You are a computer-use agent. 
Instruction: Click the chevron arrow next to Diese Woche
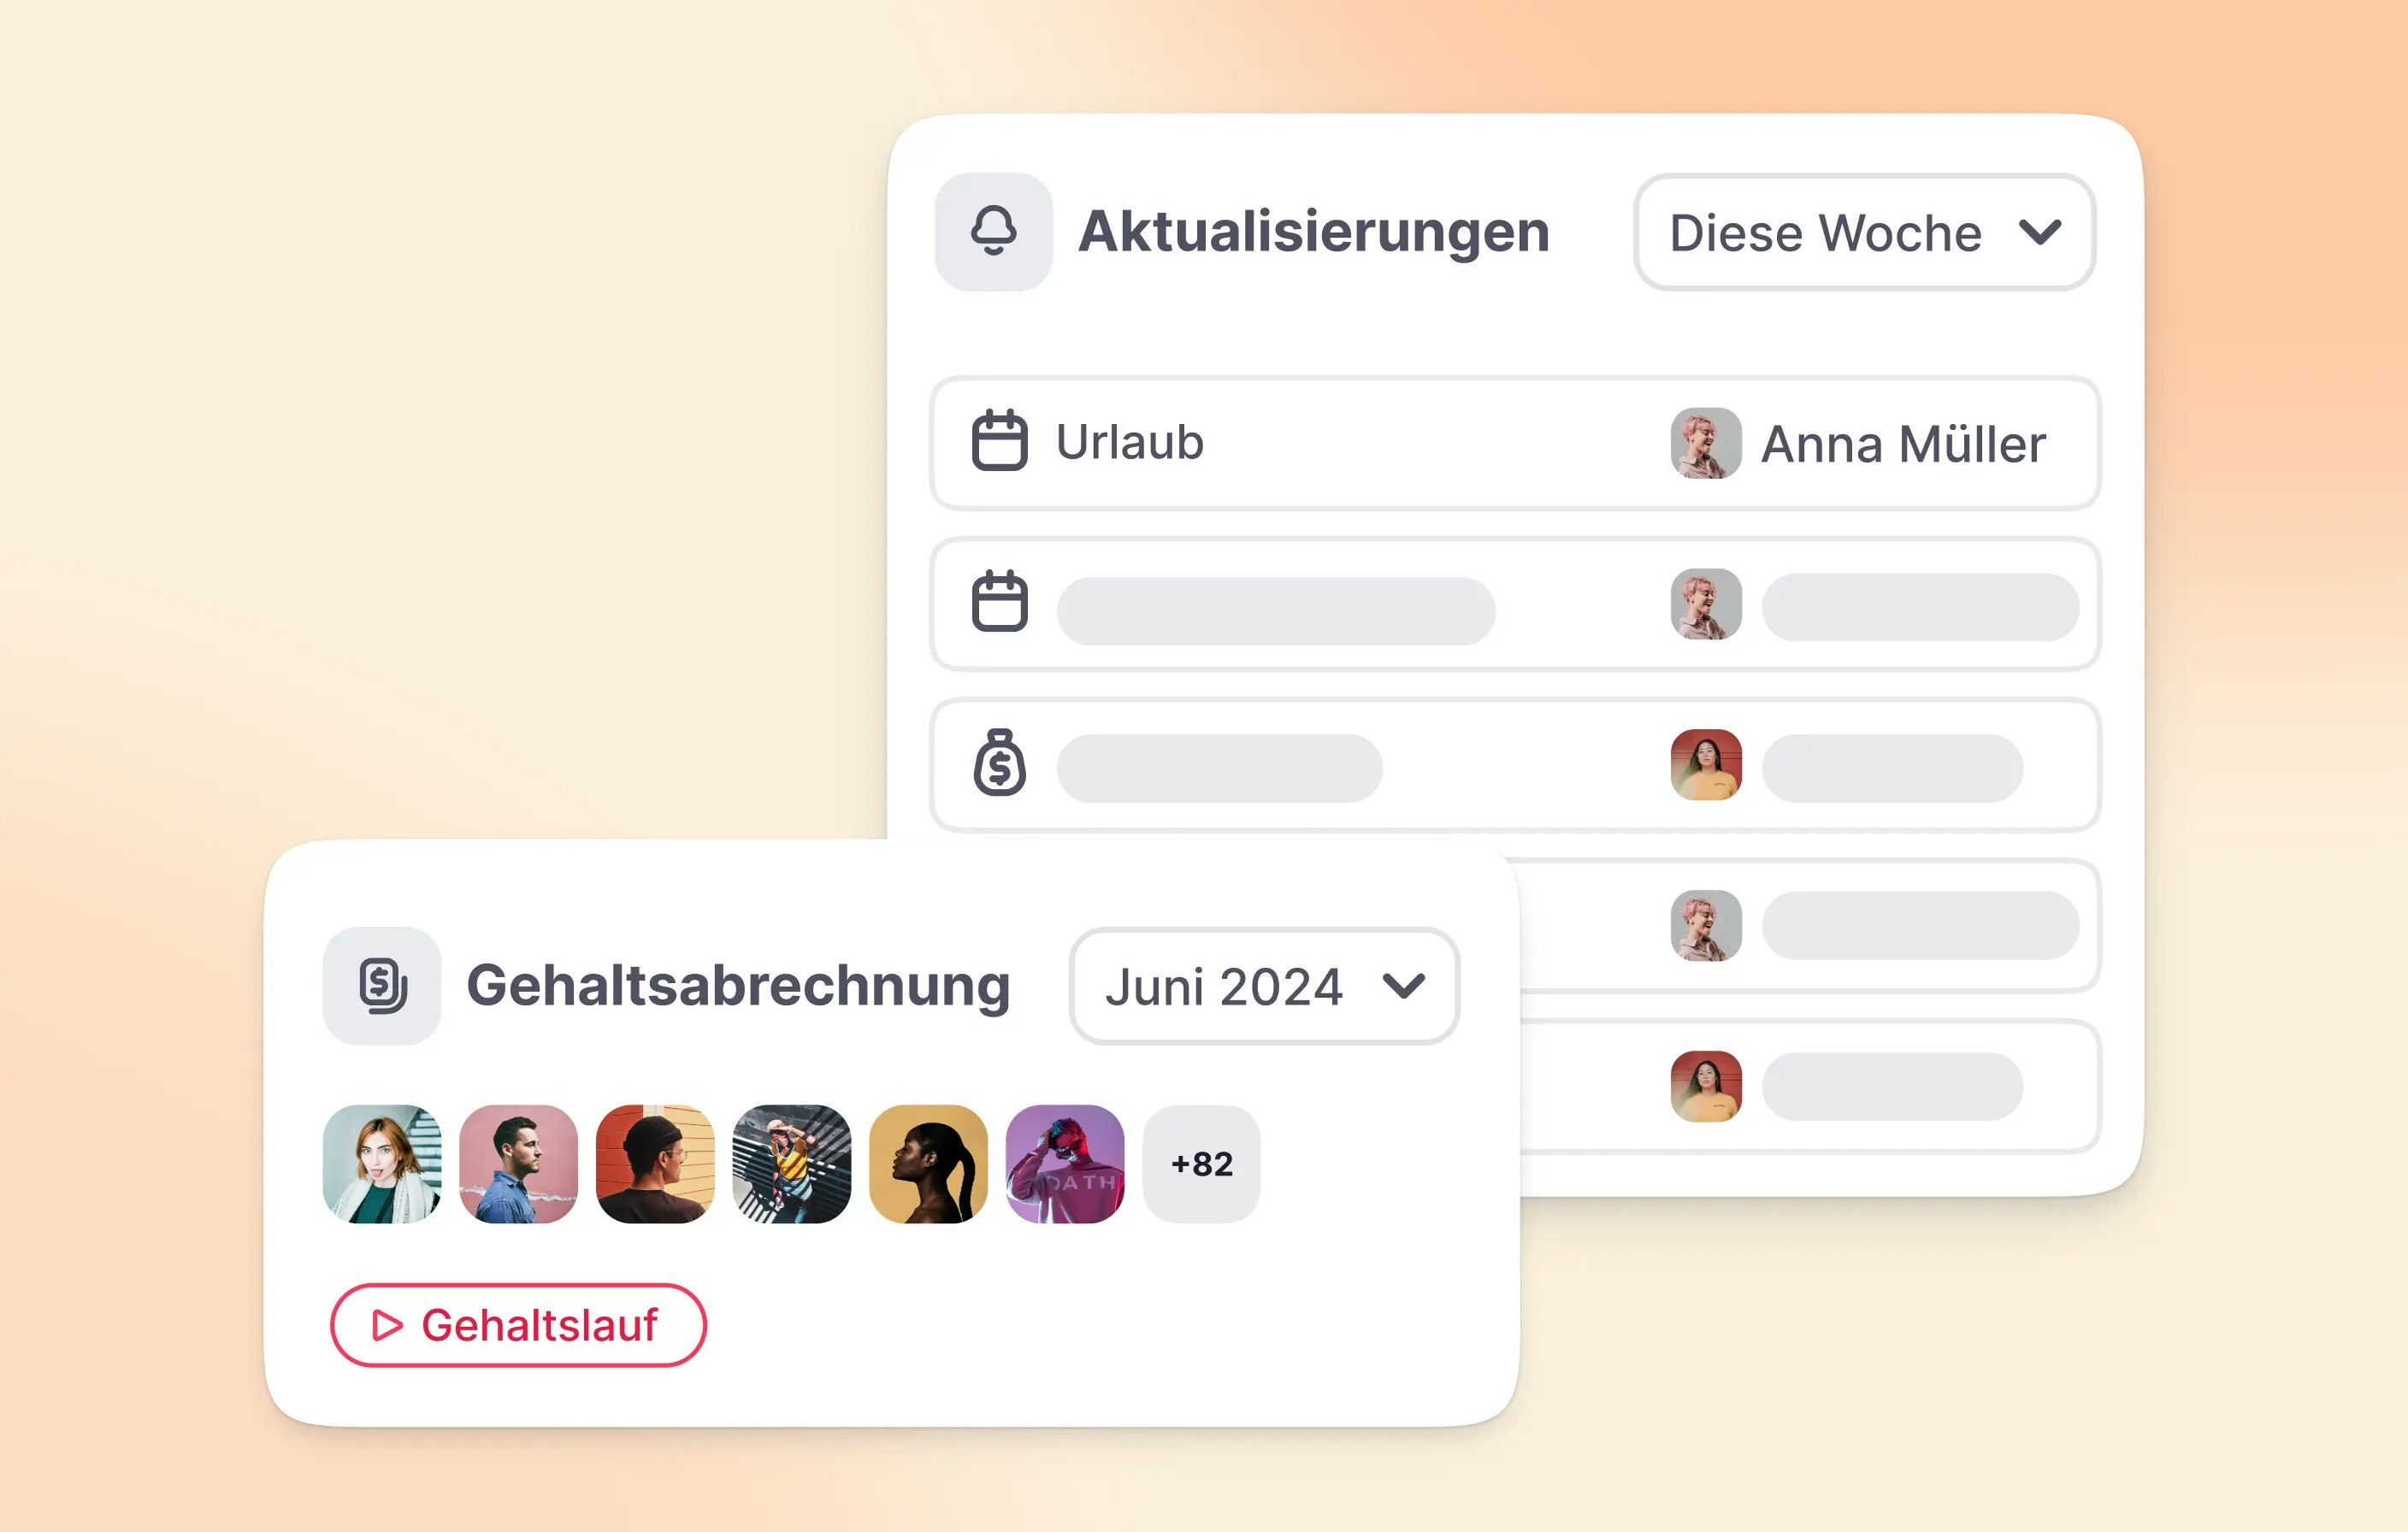click(x=2040, y=233)
